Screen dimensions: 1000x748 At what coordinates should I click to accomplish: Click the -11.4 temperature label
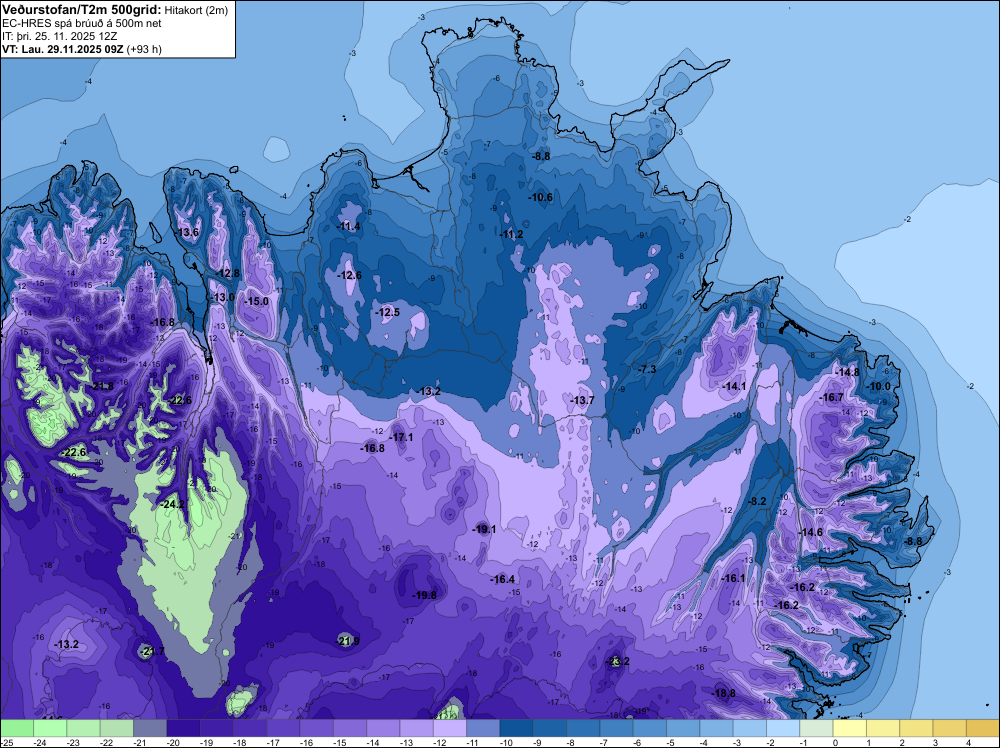pyautogui.click(x=349, y=226)
